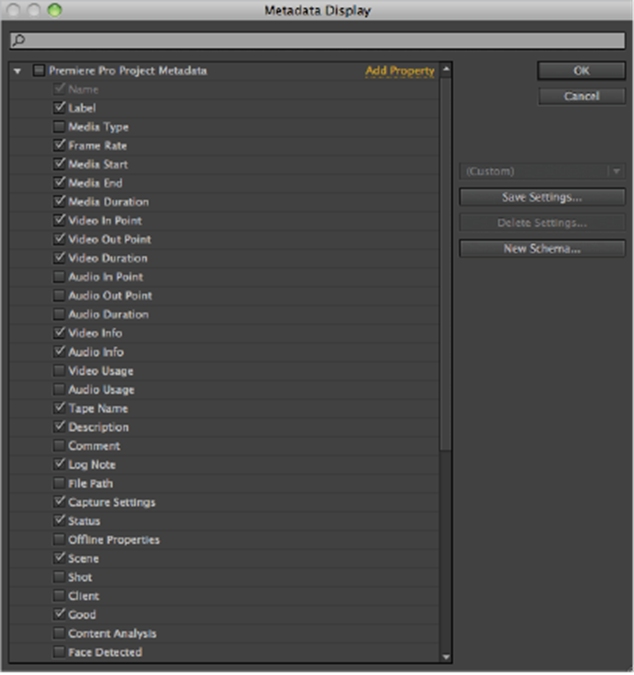Screen dimensions: 634x675
Task: Enable the Offline Properties checkbox
Action: point(59,540)
